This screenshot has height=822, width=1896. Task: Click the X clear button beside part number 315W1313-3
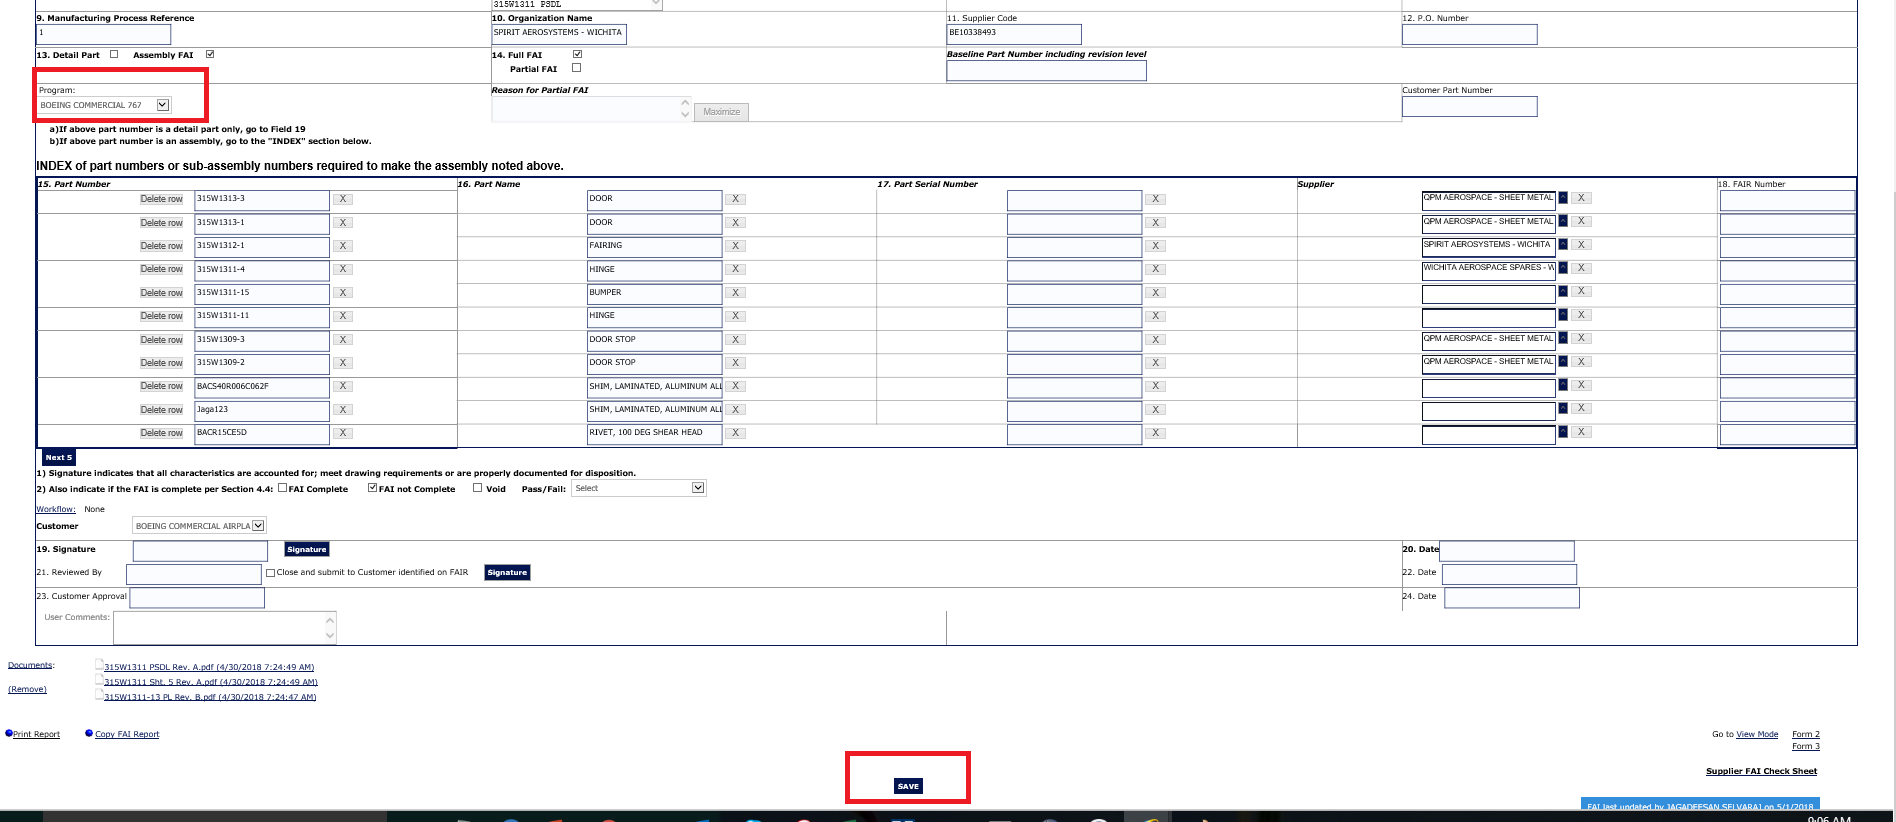(x=342, y=199)
